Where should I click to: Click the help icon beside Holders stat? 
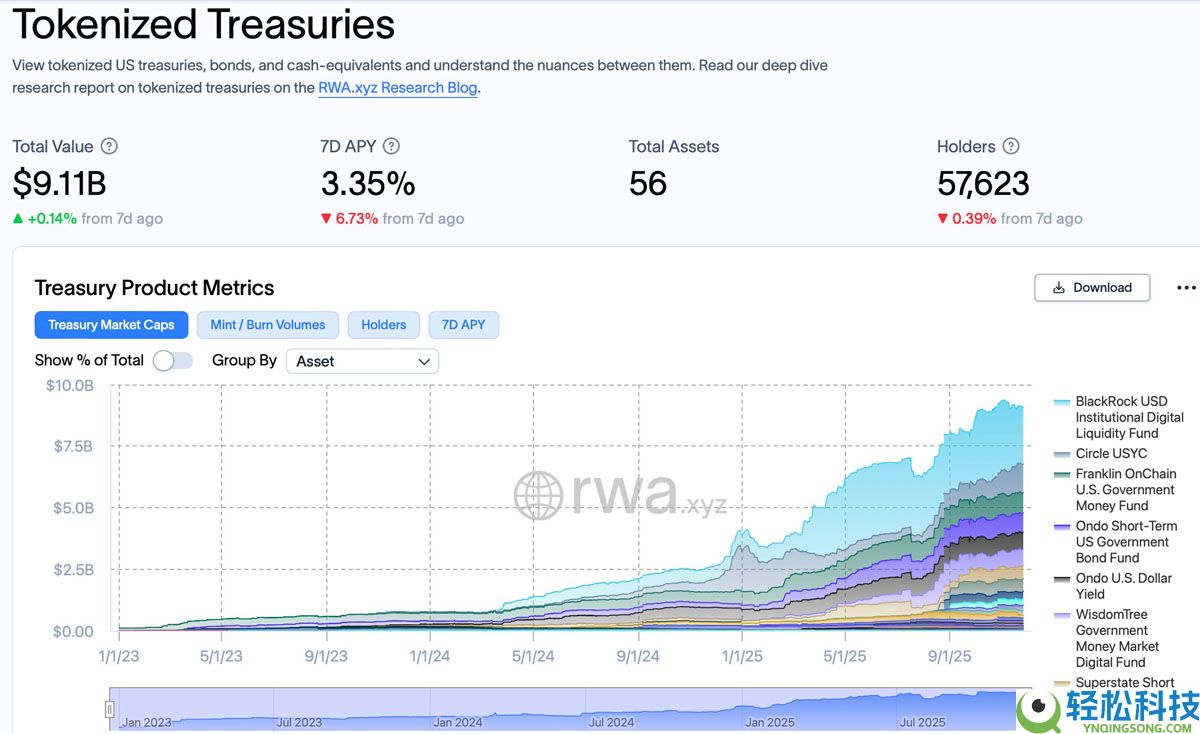(x=1011, y=146)
